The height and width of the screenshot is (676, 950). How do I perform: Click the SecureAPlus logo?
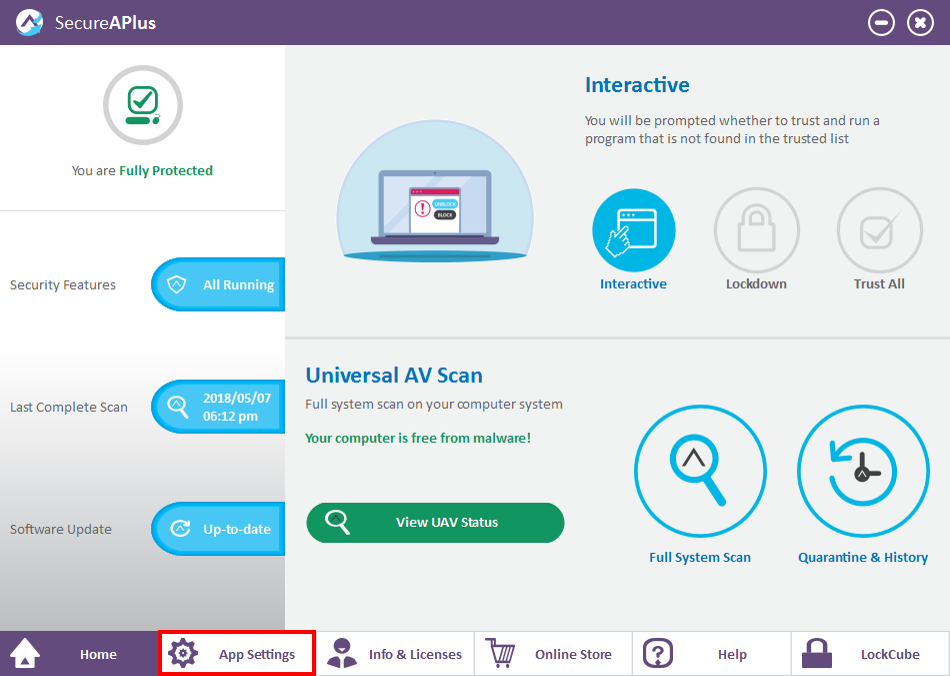click(x=30, y=21)
